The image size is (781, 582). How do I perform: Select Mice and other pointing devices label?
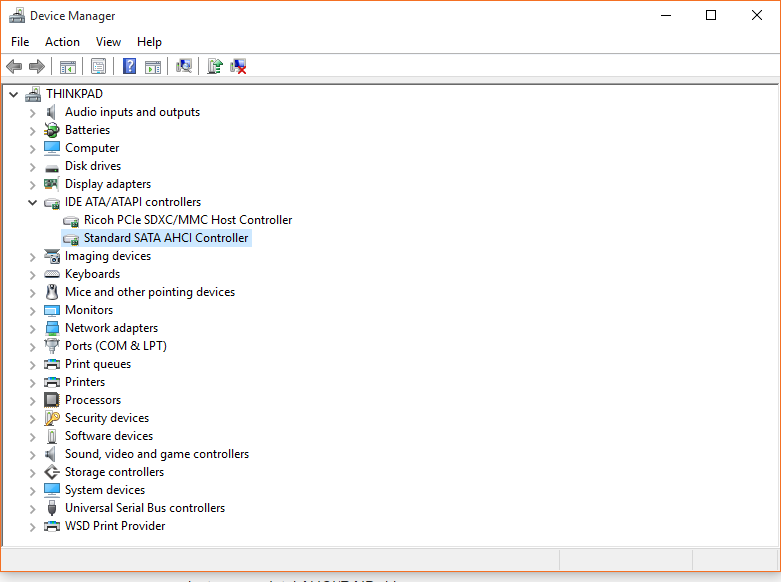(x=150, y=291)
